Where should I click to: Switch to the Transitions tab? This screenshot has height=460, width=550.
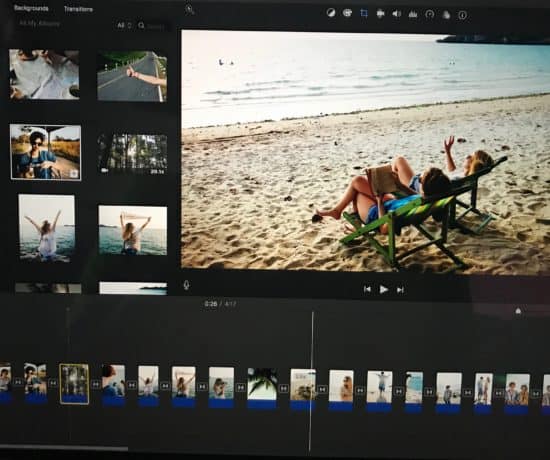[78, 9]
